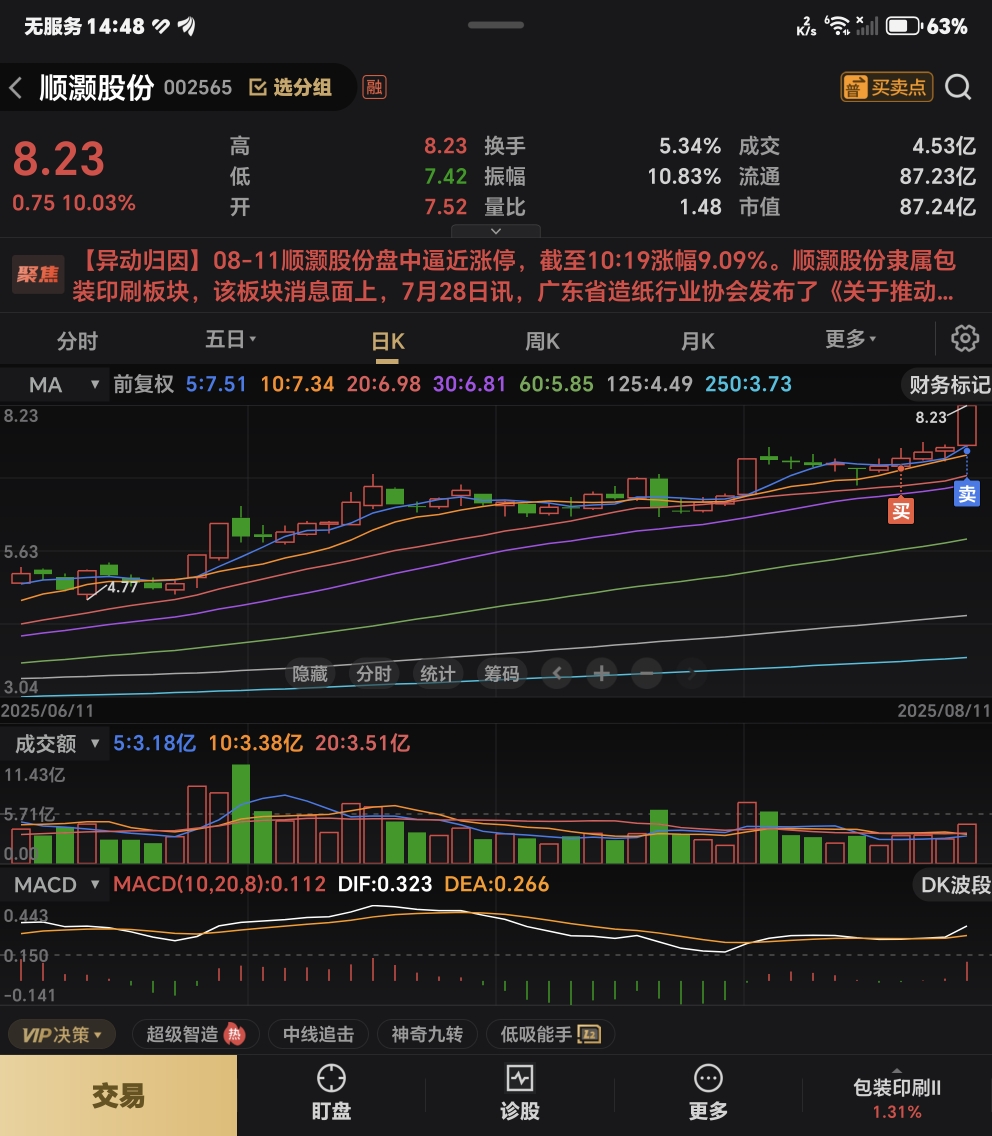Change 前复权 adjustment mode
The width and height of the screenshot is (992, 1136).
coord(143,384)
